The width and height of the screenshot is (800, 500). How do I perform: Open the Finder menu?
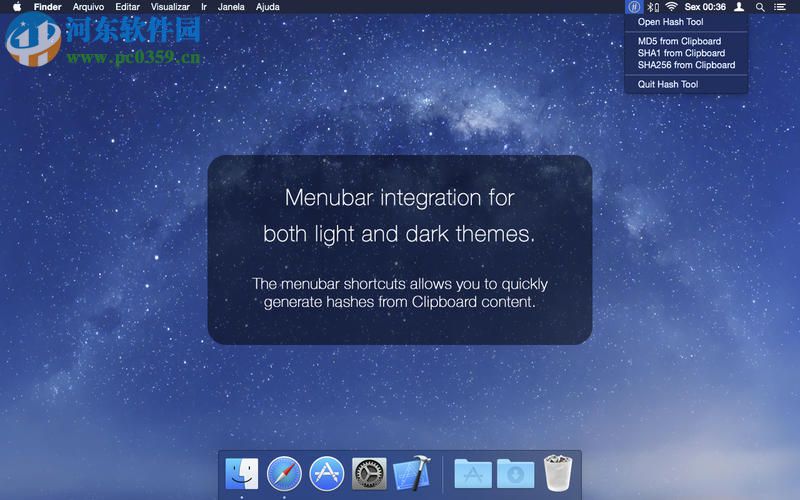[x=47, y=7]
